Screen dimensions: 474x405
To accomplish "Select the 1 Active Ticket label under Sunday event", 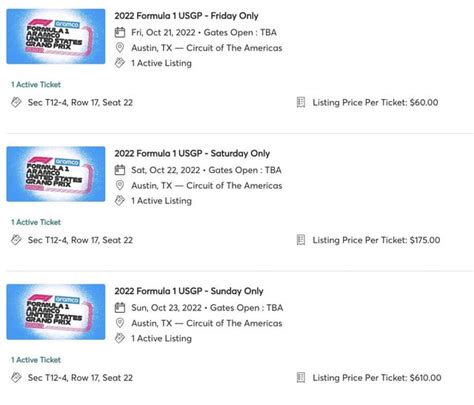I will 36,360.
